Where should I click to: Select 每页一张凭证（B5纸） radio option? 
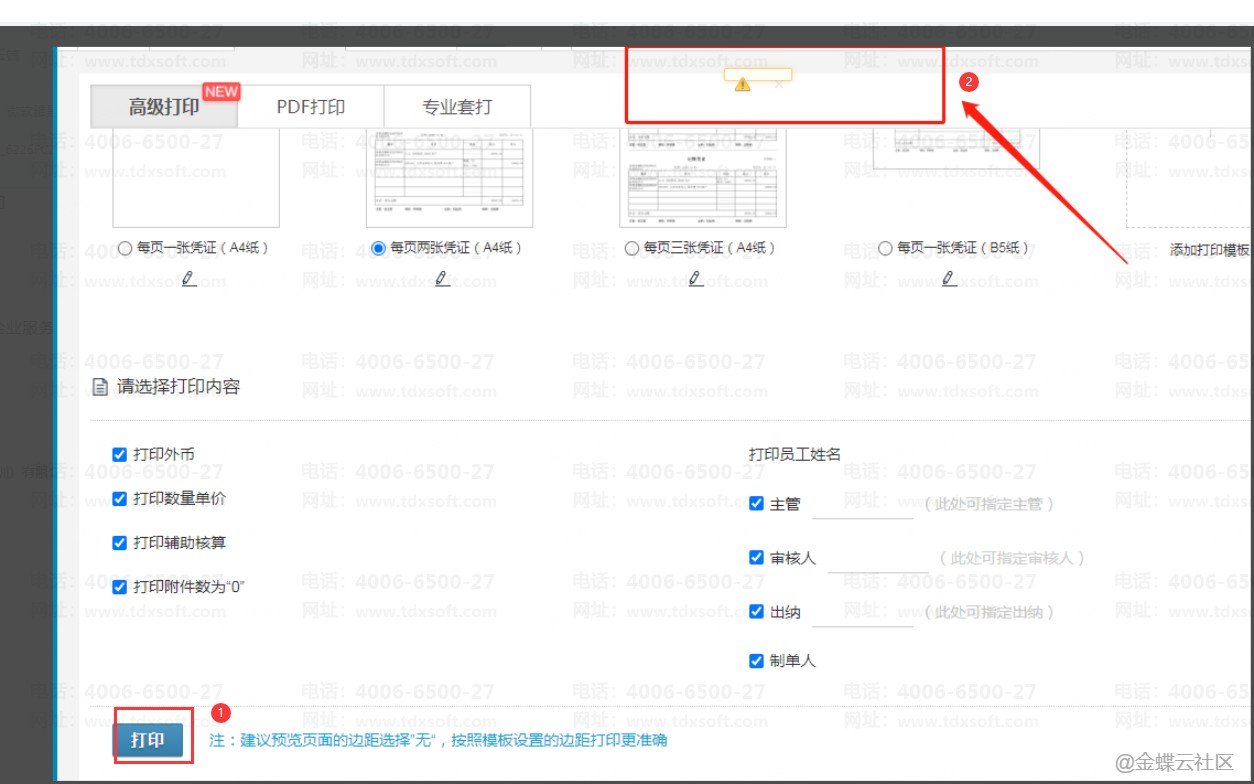pyautogui.click(x=885, y=248)
